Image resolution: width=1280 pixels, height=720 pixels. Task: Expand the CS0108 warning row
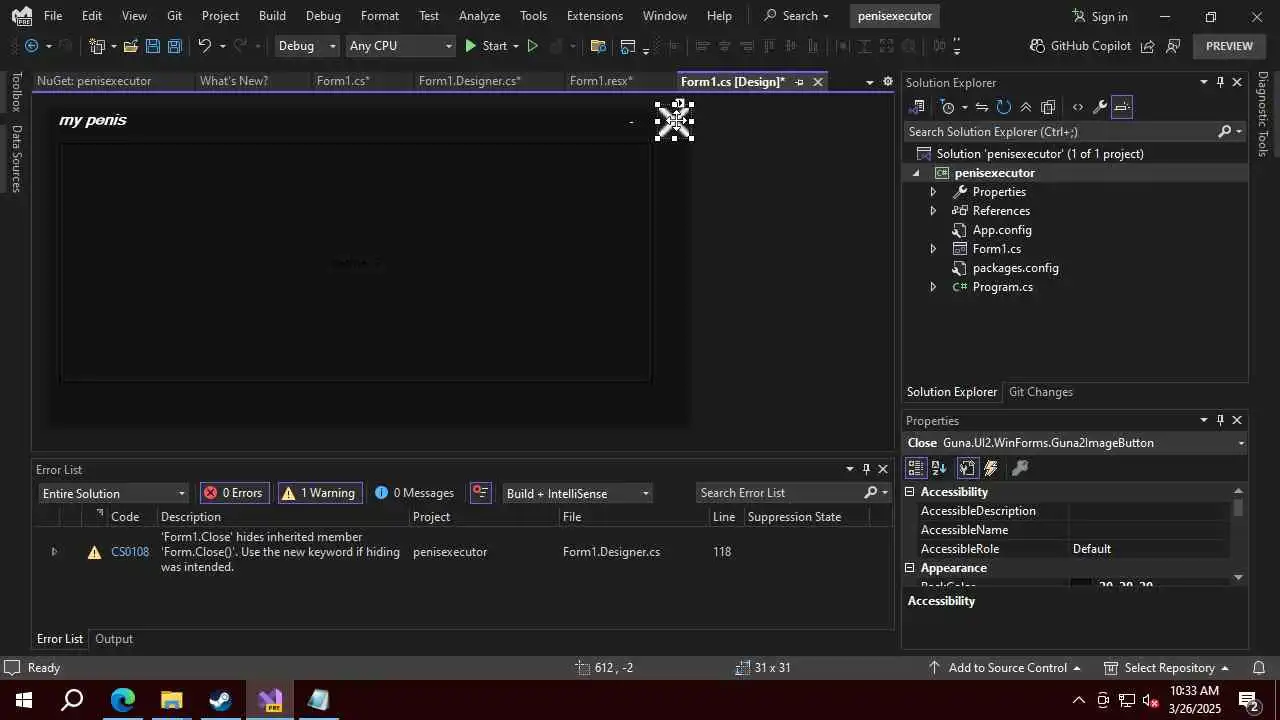coord(54,552)
